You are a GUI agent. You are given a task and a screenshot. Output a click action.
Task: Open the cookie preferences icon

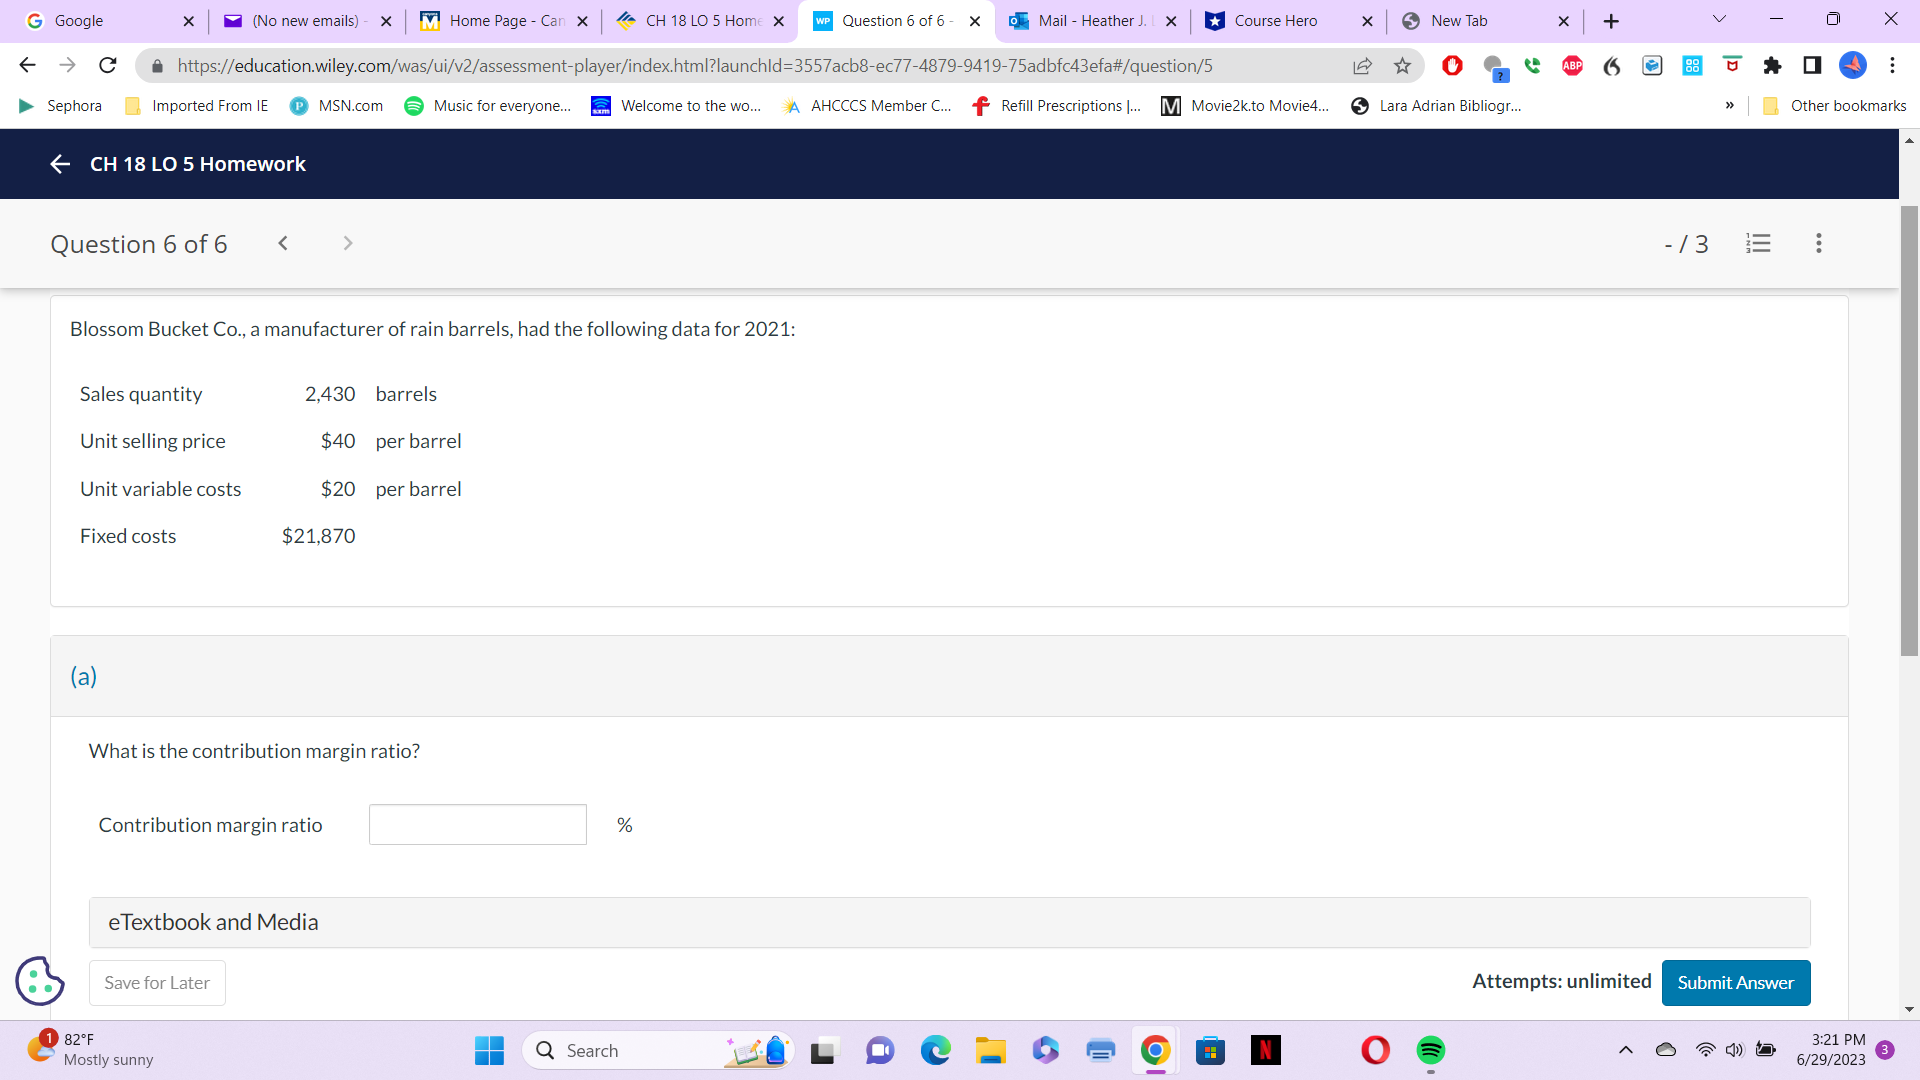click(x=40, y=981)
